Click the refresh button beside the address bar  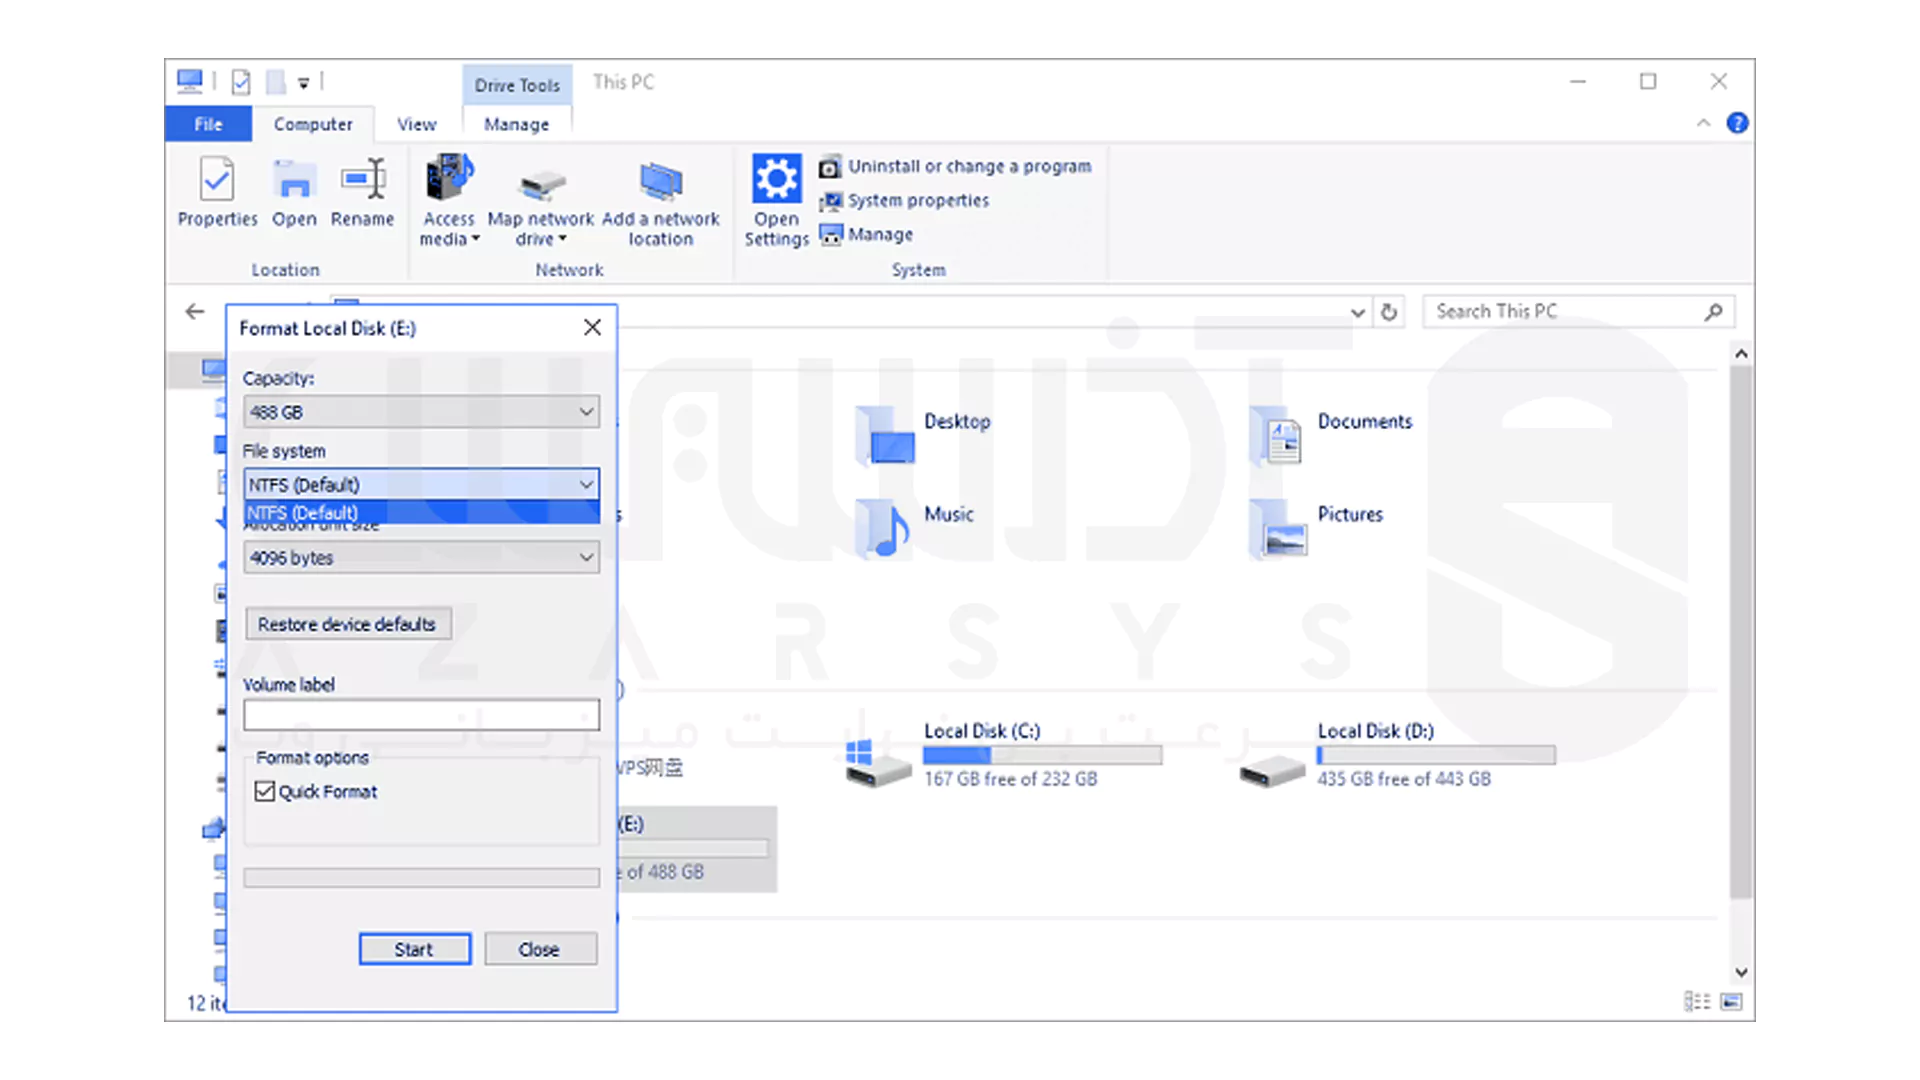point(1389,312)
